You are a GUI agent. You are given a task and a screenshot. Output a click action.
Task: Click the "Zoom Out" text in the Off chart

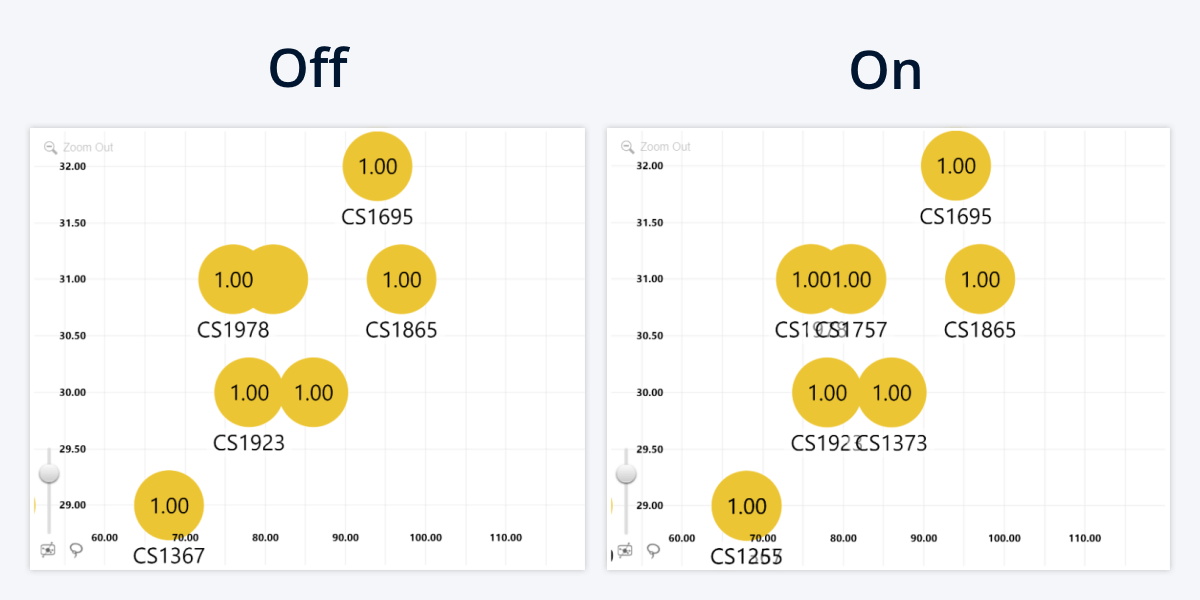click(x=88, y=148)
